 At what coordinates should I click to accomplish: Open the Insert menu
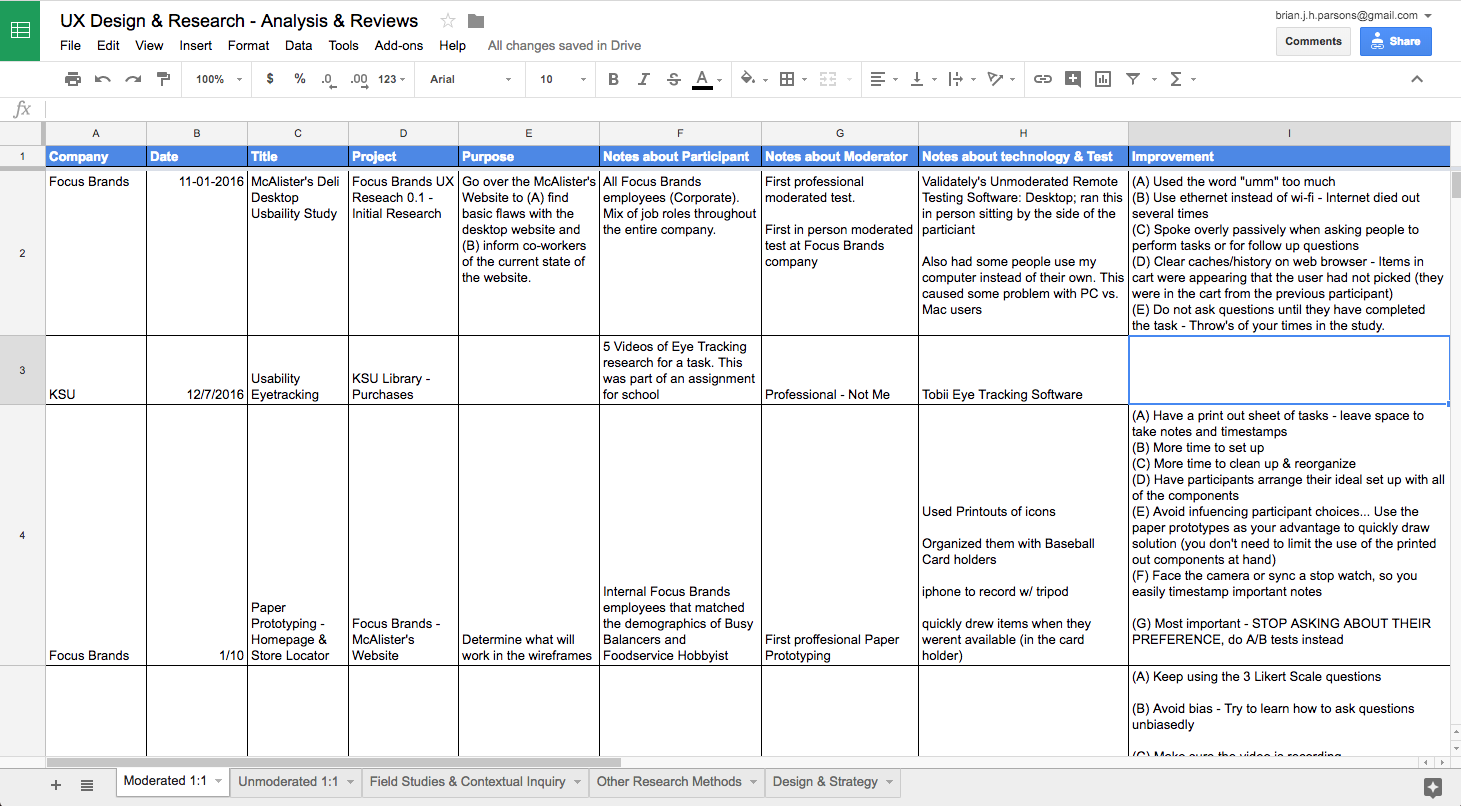tap(196, 45)
